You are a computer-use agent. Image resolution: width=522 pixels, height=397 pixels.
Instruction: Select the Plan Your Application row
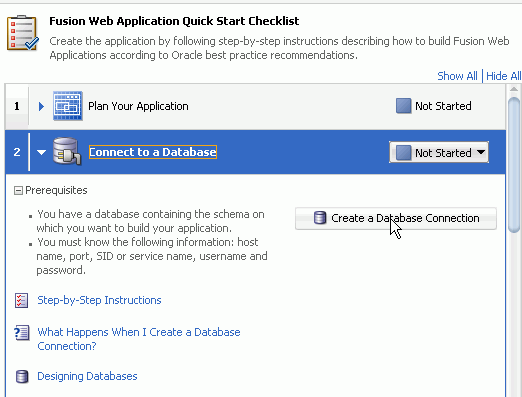(255, 106)
